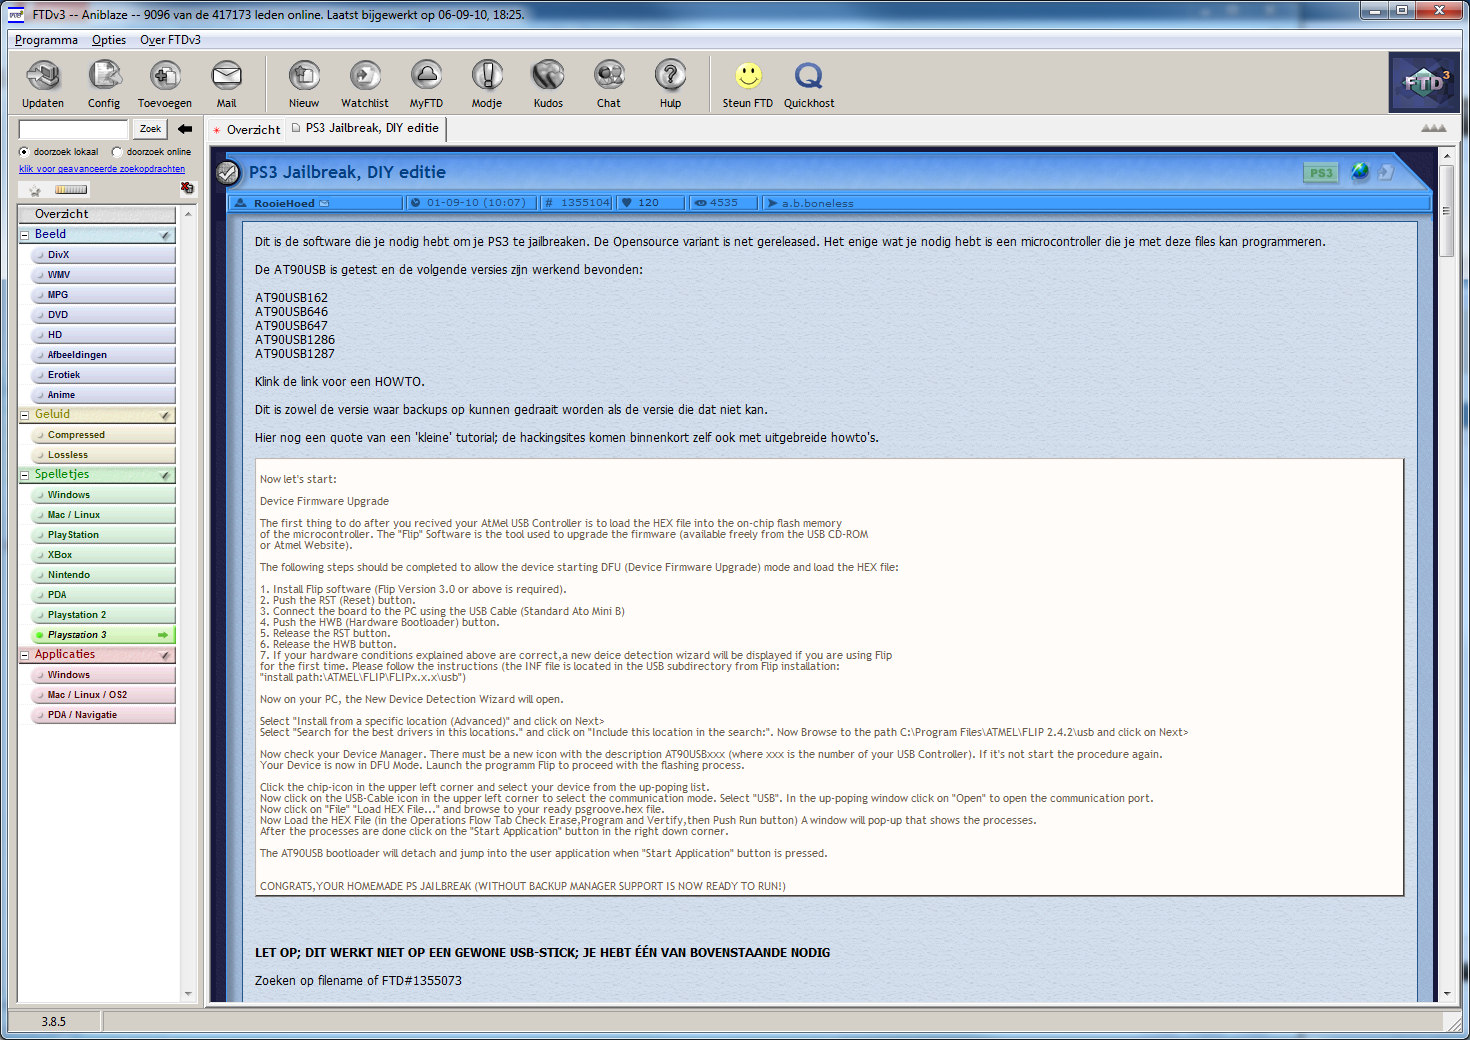The width and height of the screenshot is (1470, 1040).
Task: Click the Kudos toolbar icon
Action: pyautogui.click(x=548, y=76)
